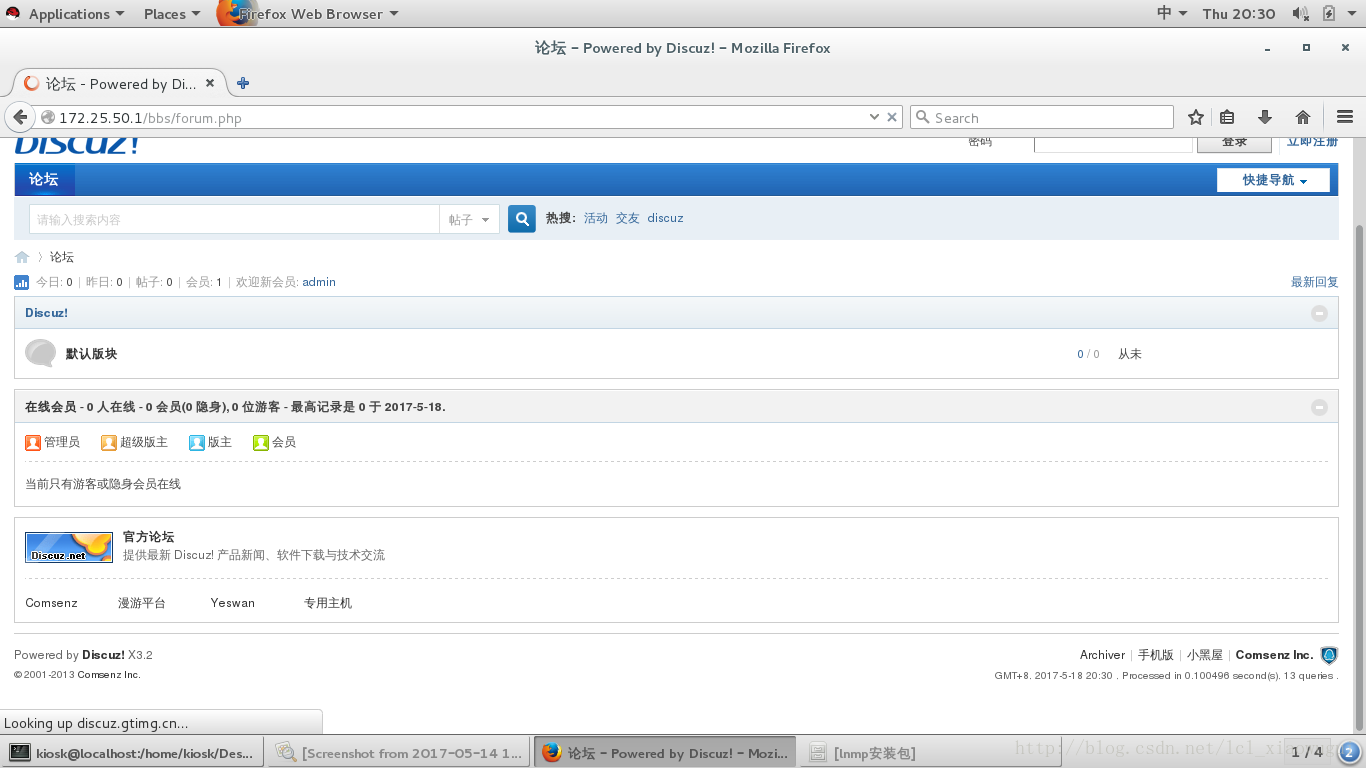1366x768 pixels.
Task: Open the 默认版块 forum board
Action: tap(91, 354)
